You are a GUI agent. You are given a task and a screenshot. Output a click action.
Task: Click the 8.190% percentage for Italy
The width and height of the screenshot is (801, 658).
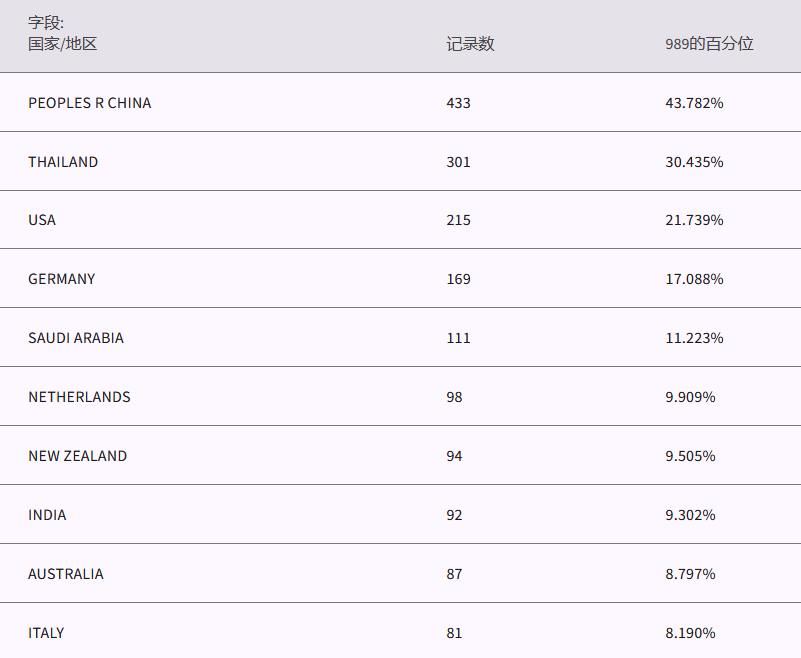[690, 633]
